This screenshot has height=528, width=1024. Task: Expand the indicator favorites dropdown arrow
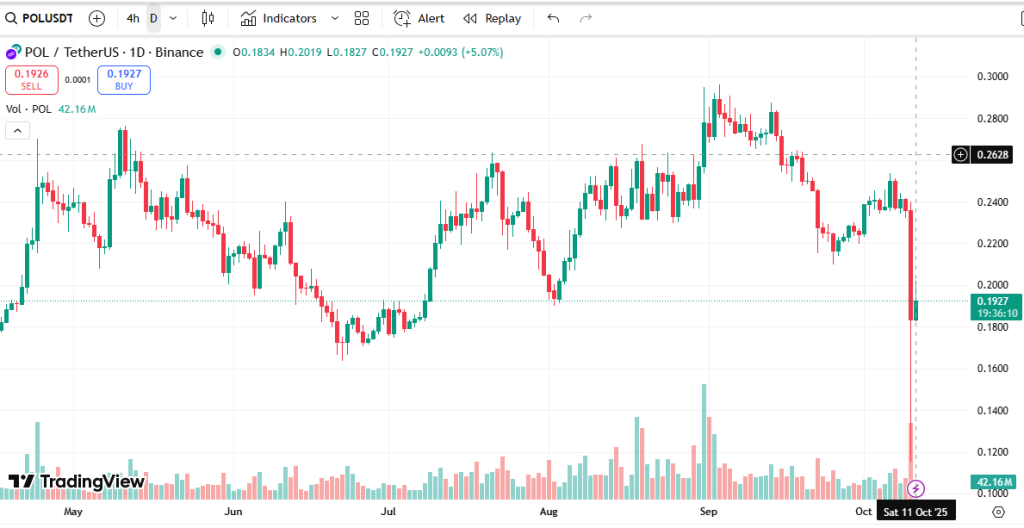pos(334,18)
